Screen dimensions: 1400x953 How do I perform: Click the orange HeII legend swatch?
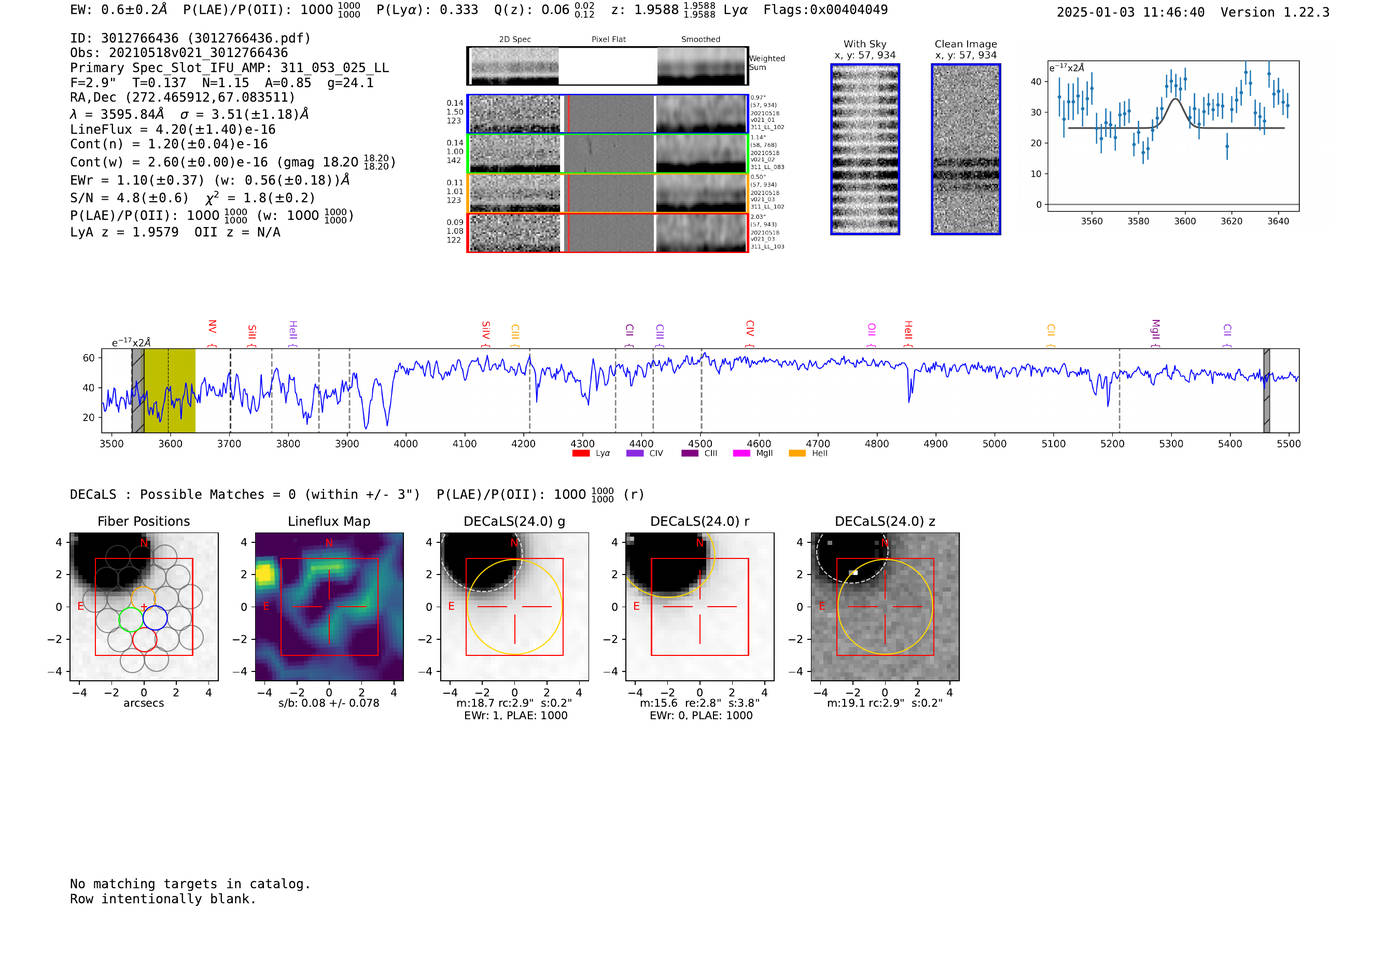(x=797, y=454)
